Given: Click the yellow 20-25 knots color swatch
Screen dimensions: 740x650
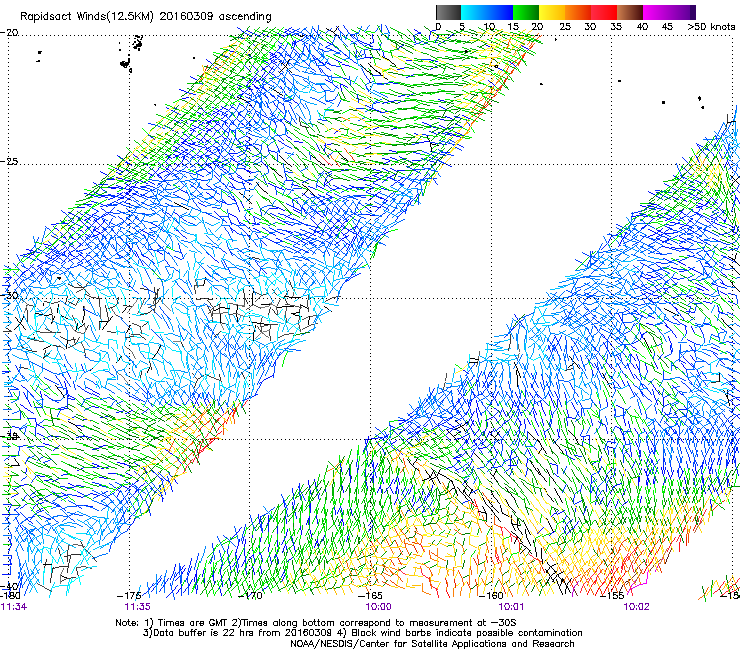Looking at the screenshot, I should (x=552, y=12).
